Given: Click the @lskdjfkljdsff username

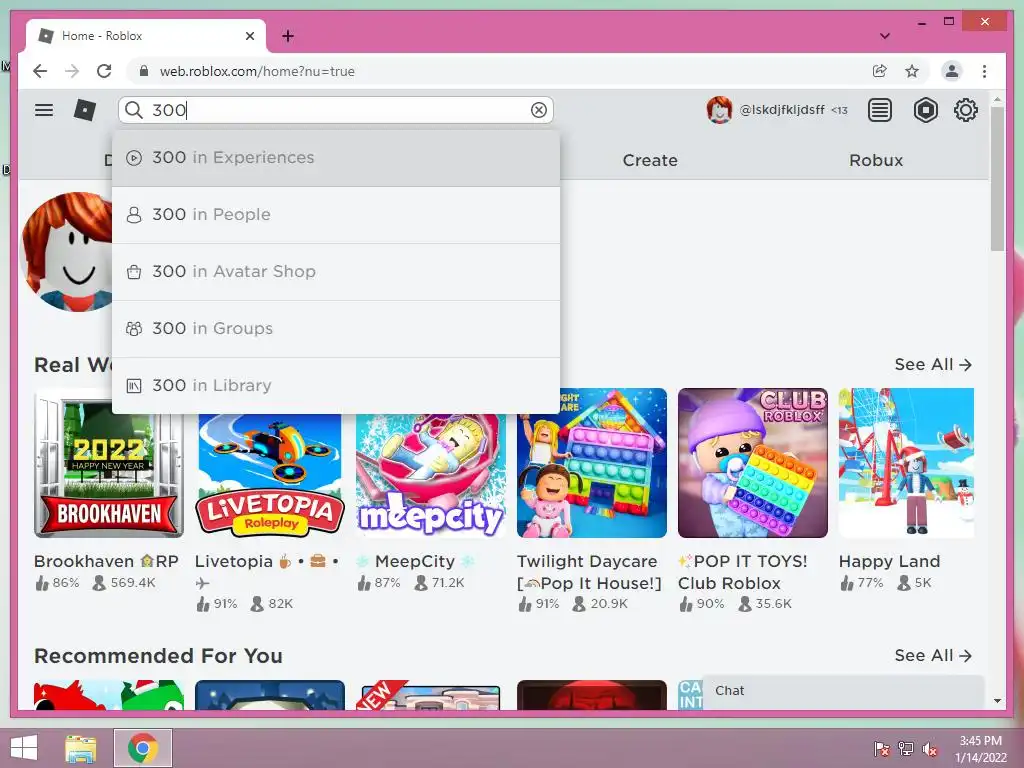Looking at the screenshot, I should [x=782, y=110].
